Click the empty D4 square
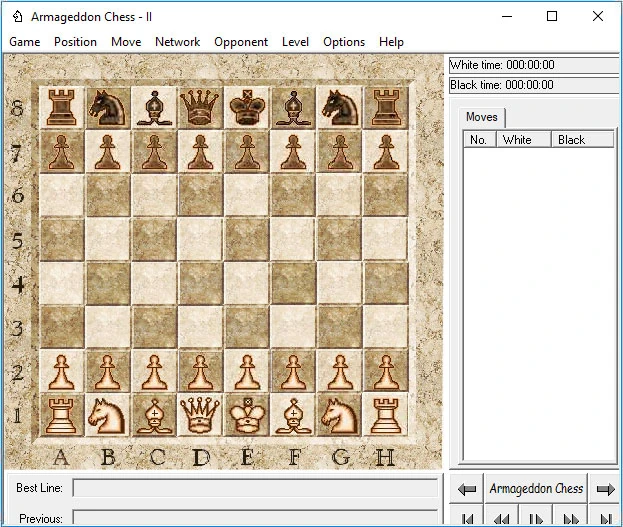623x527 pixels. point(200,283)
